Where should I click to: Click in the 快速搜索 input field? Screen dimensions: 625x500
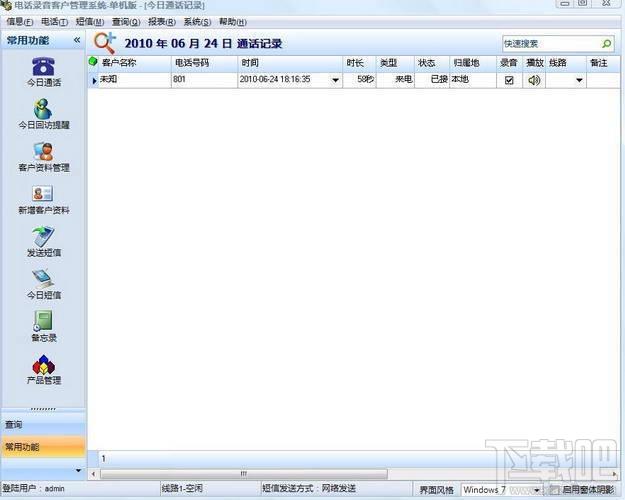pyautogui.click(x=552, y=43)
